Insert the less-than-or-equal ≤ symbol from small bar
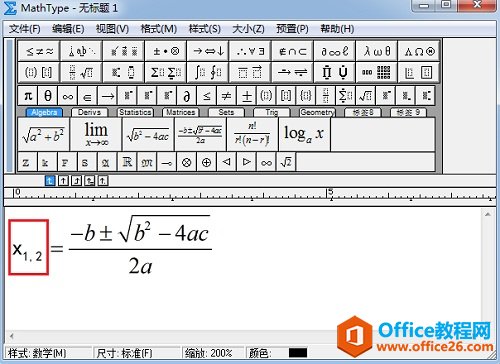 207,96
